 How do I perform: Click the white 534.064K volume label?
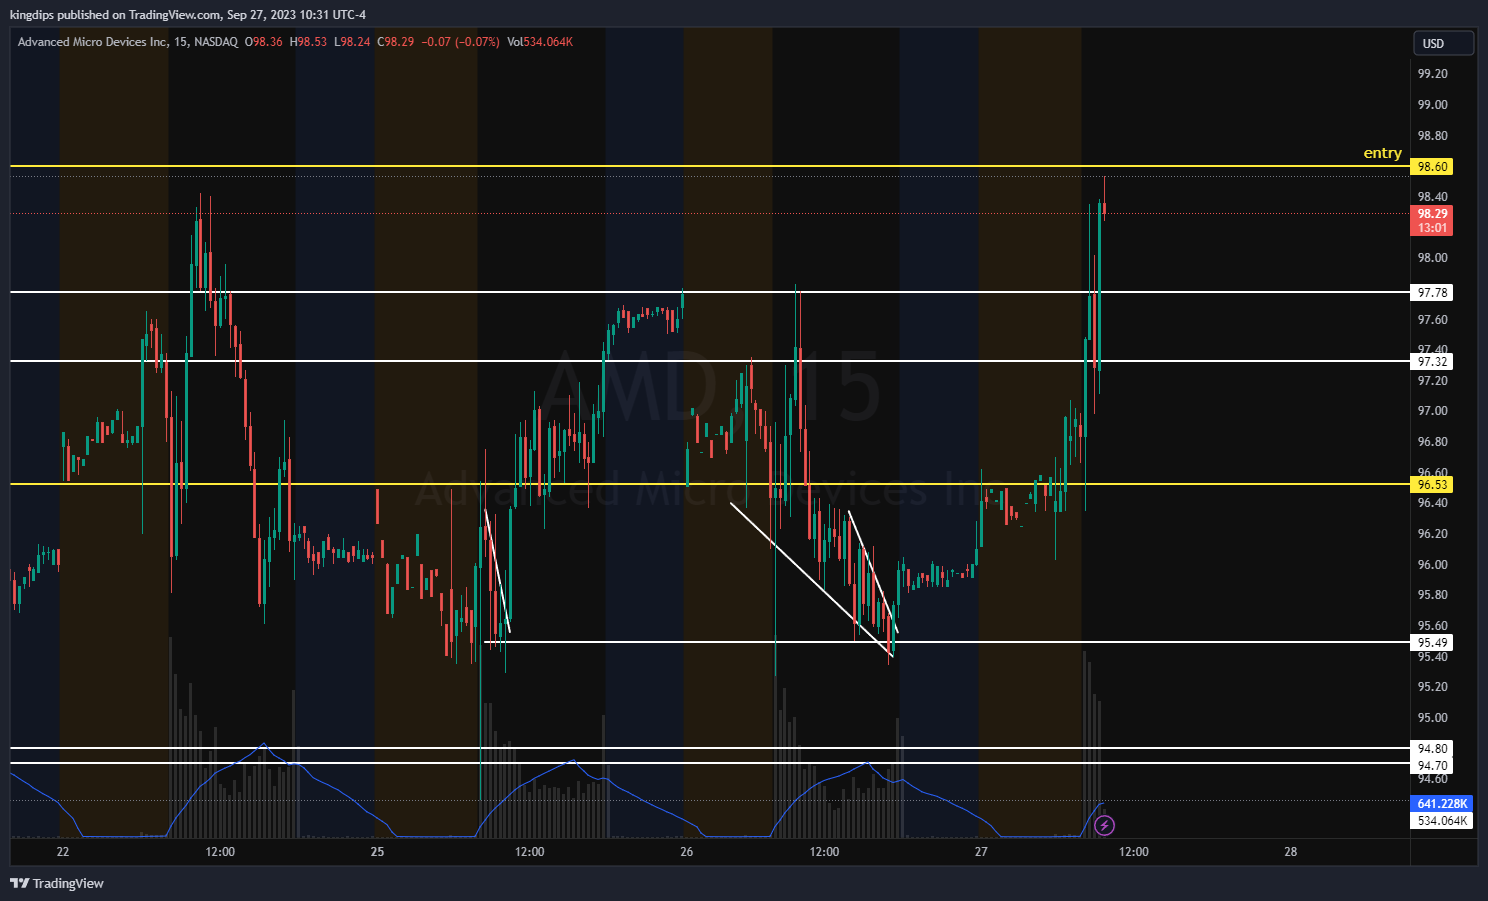point(1442,821)
